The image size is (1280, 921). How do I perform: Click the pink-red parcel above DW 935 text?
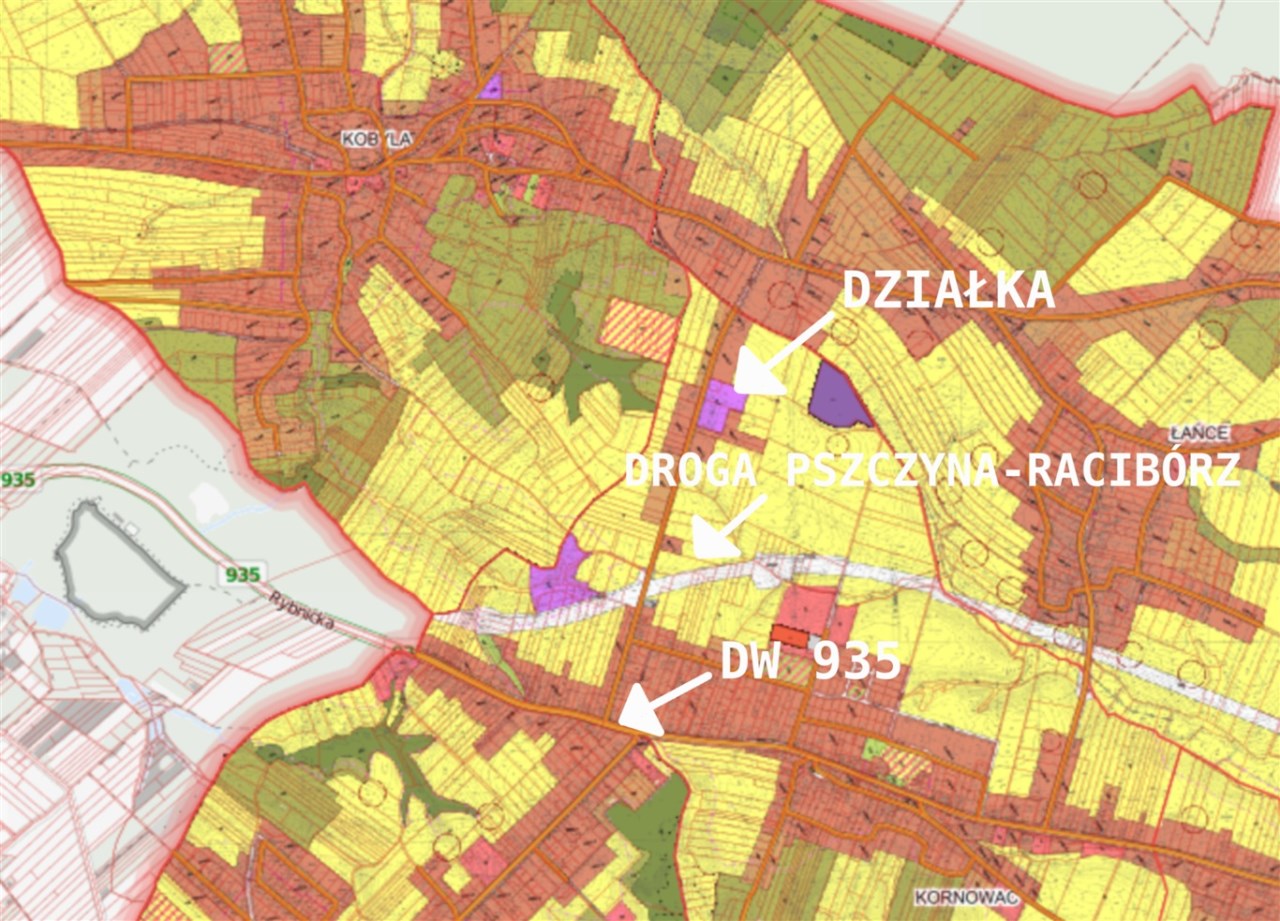(806, 608)
